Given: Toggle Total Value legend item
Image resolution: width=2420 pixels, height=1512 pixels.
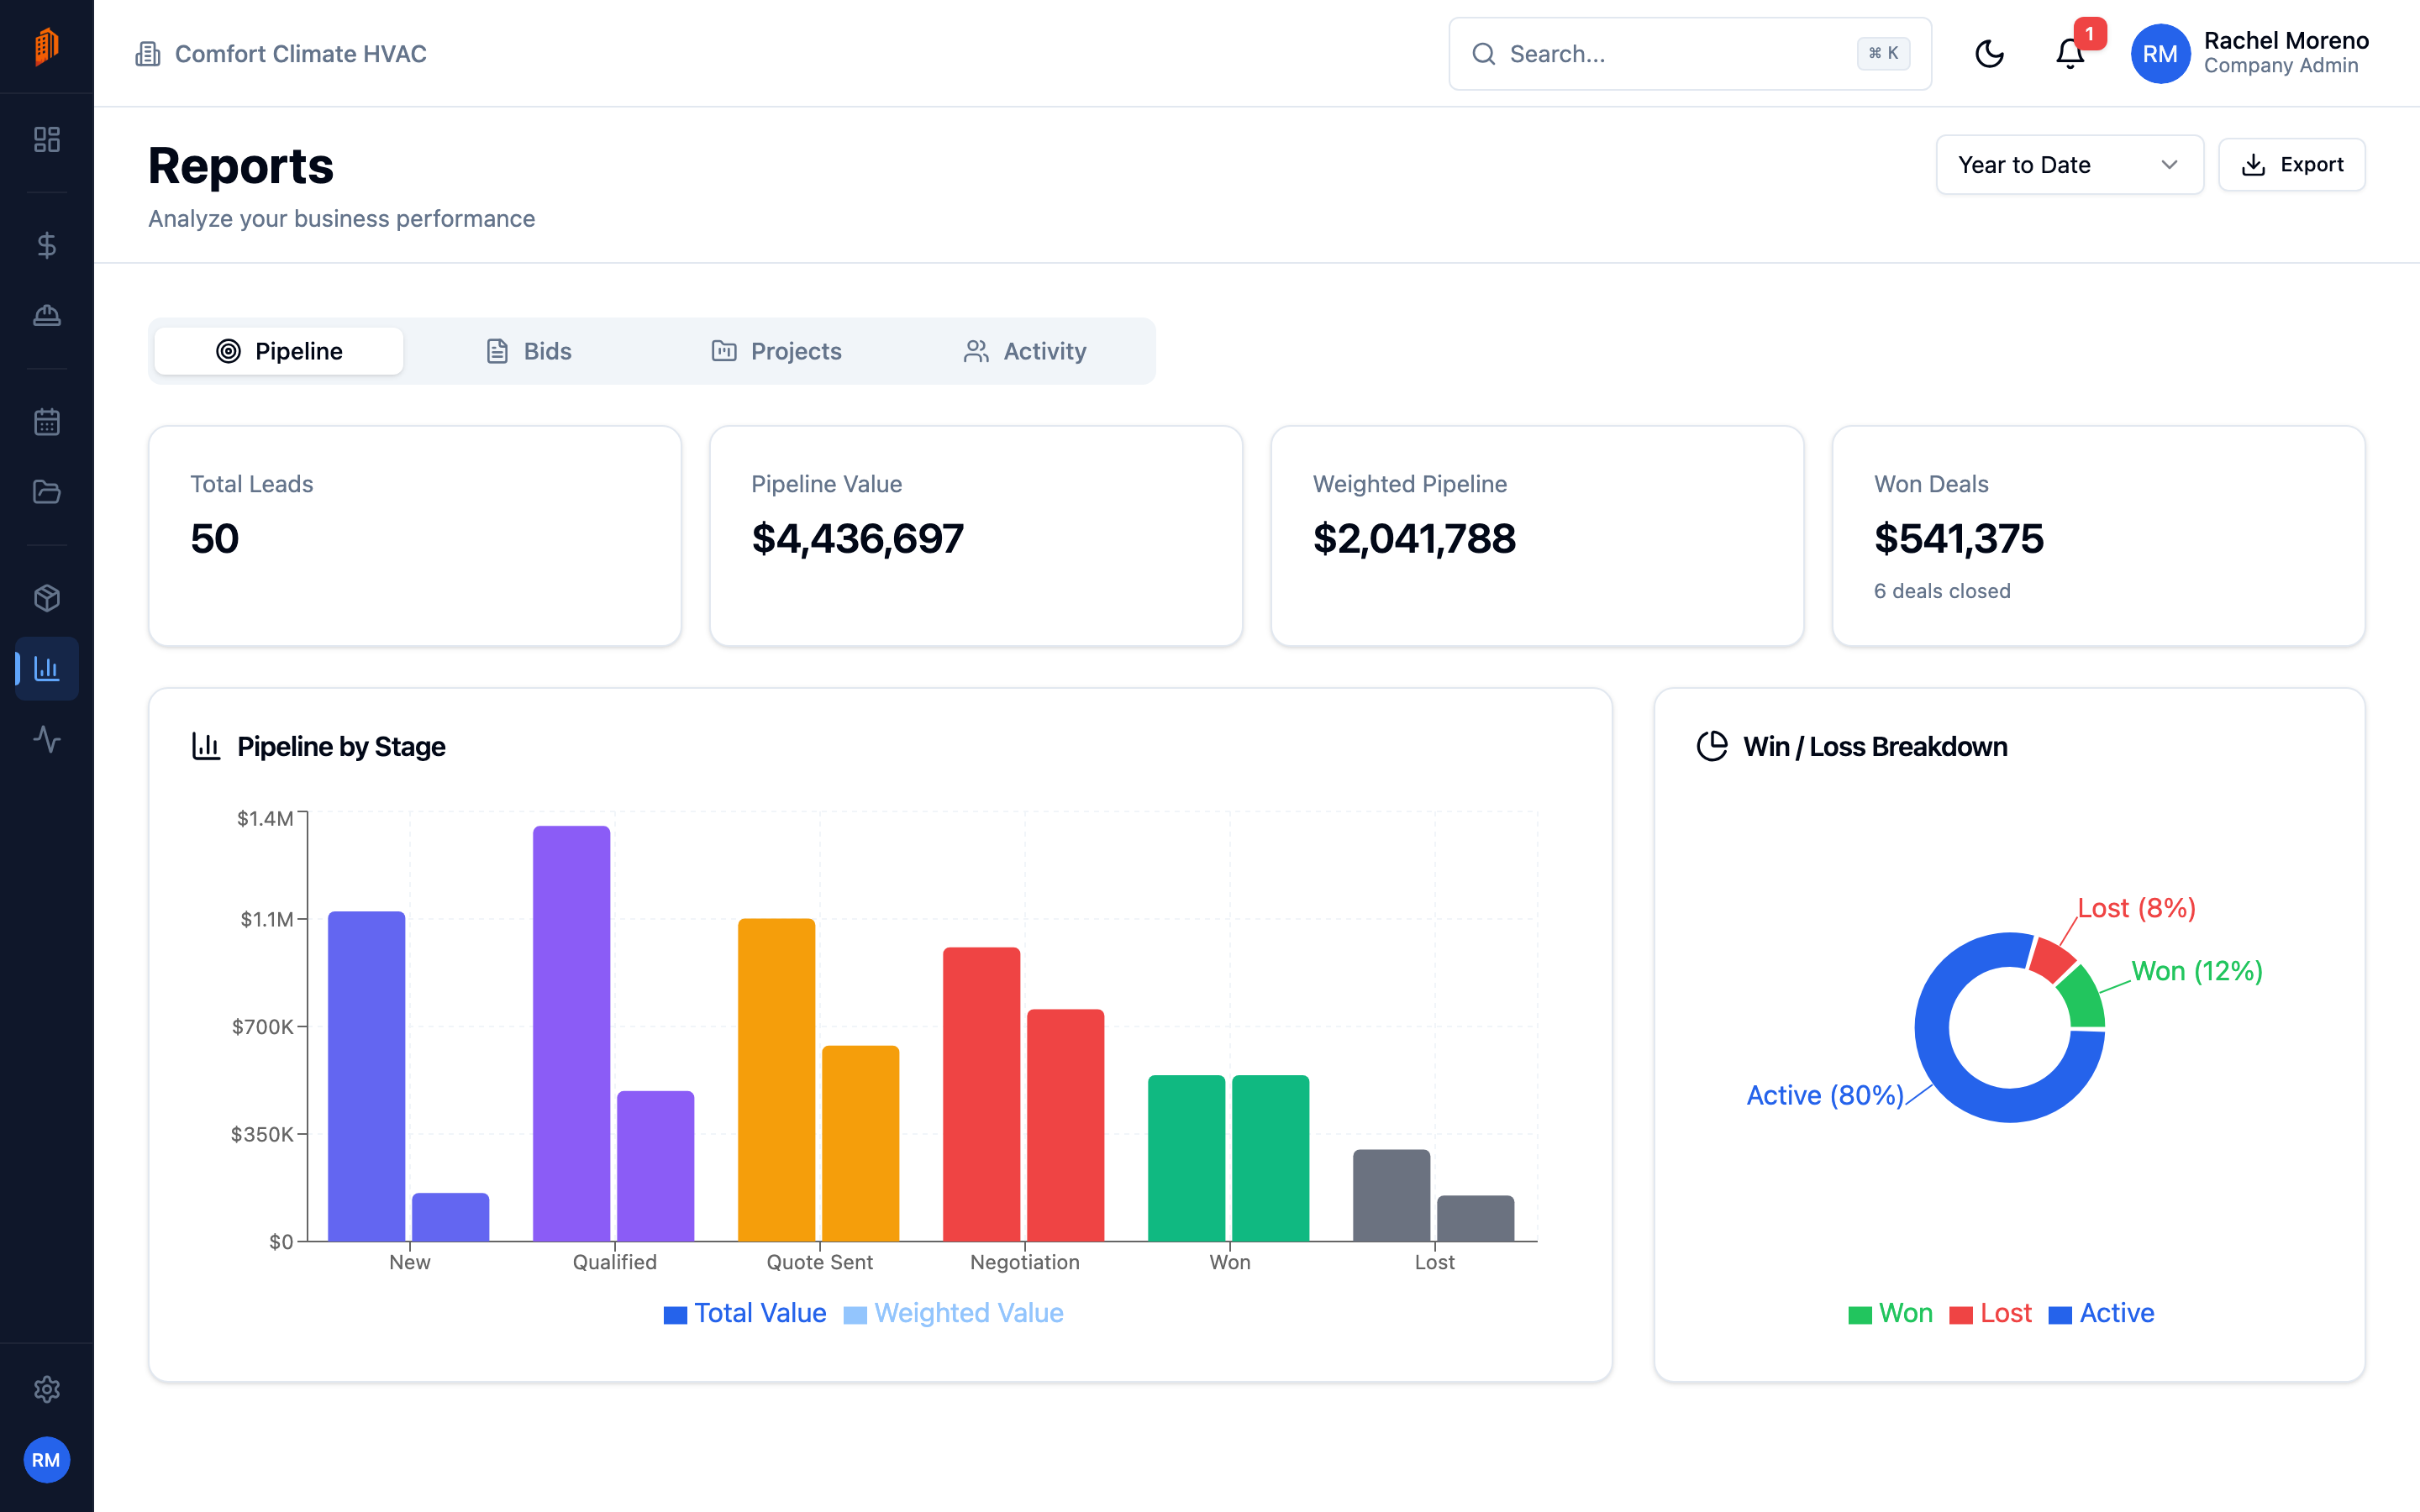Looking at the screenshot, I should click(x=745, y=1313).
